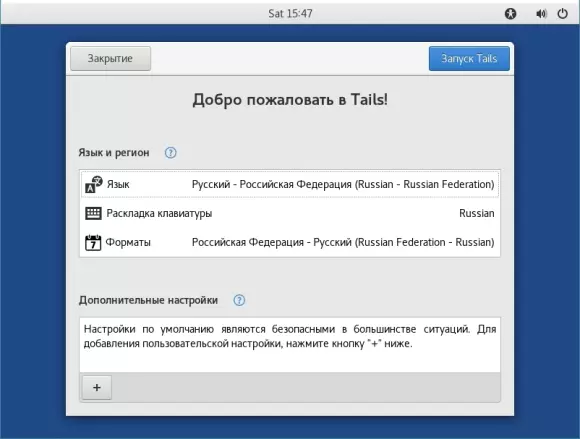Open the volume control in top bar
580x439 pixels.
(x=541, y=14)
